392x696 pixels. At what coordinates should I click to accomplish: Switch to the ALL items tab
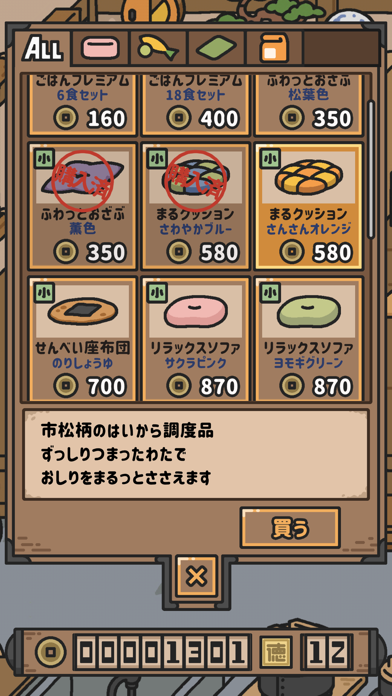coord(43,48)
